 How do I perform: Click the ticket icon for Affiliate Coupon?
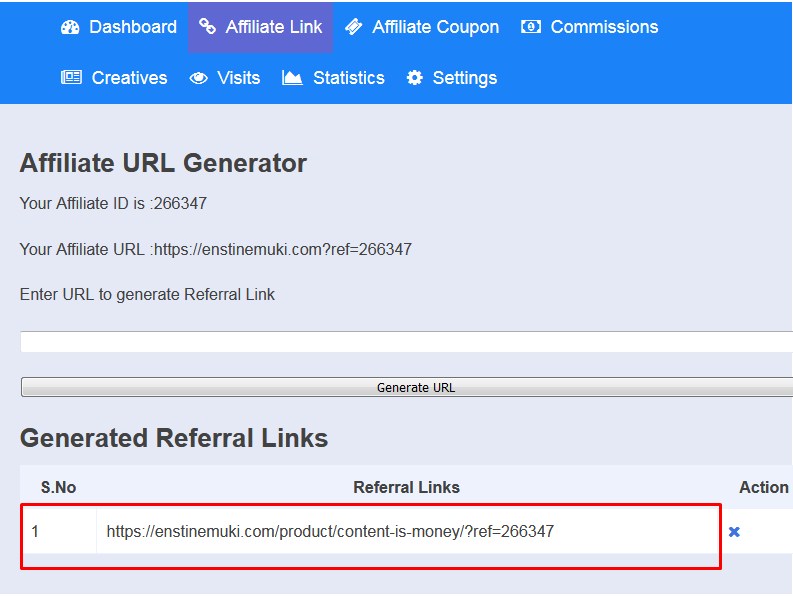pyautogui.click(x=354, y=27)
